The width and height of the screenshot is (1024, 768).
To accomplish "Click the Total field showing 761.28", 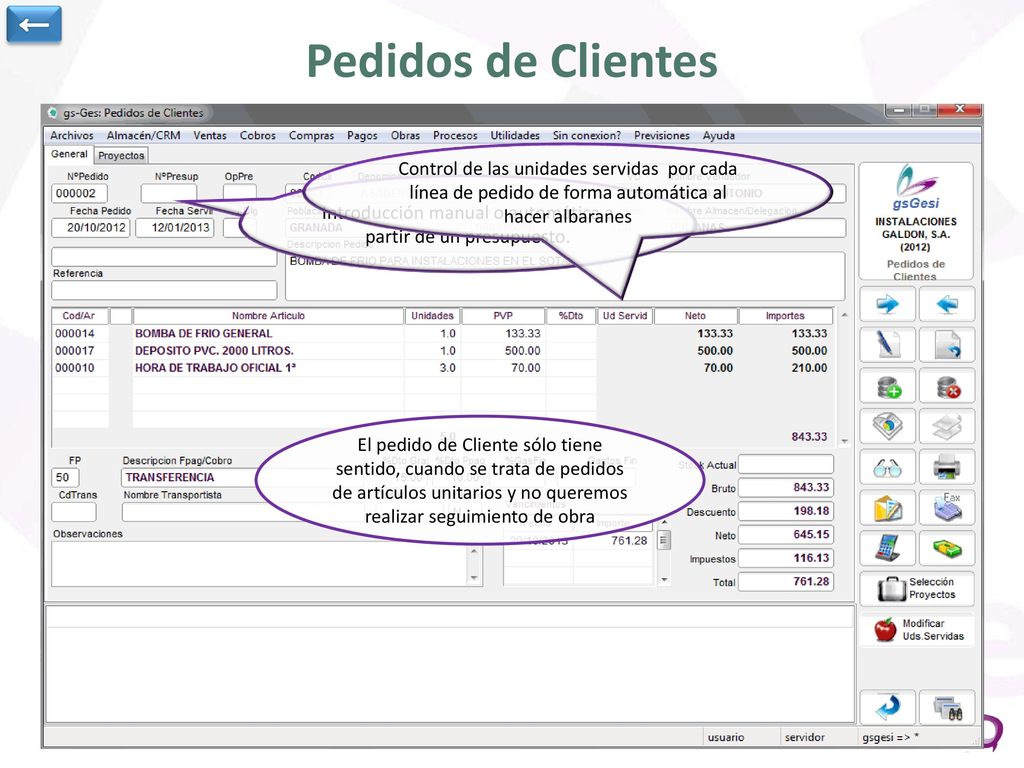I will 786,581.
